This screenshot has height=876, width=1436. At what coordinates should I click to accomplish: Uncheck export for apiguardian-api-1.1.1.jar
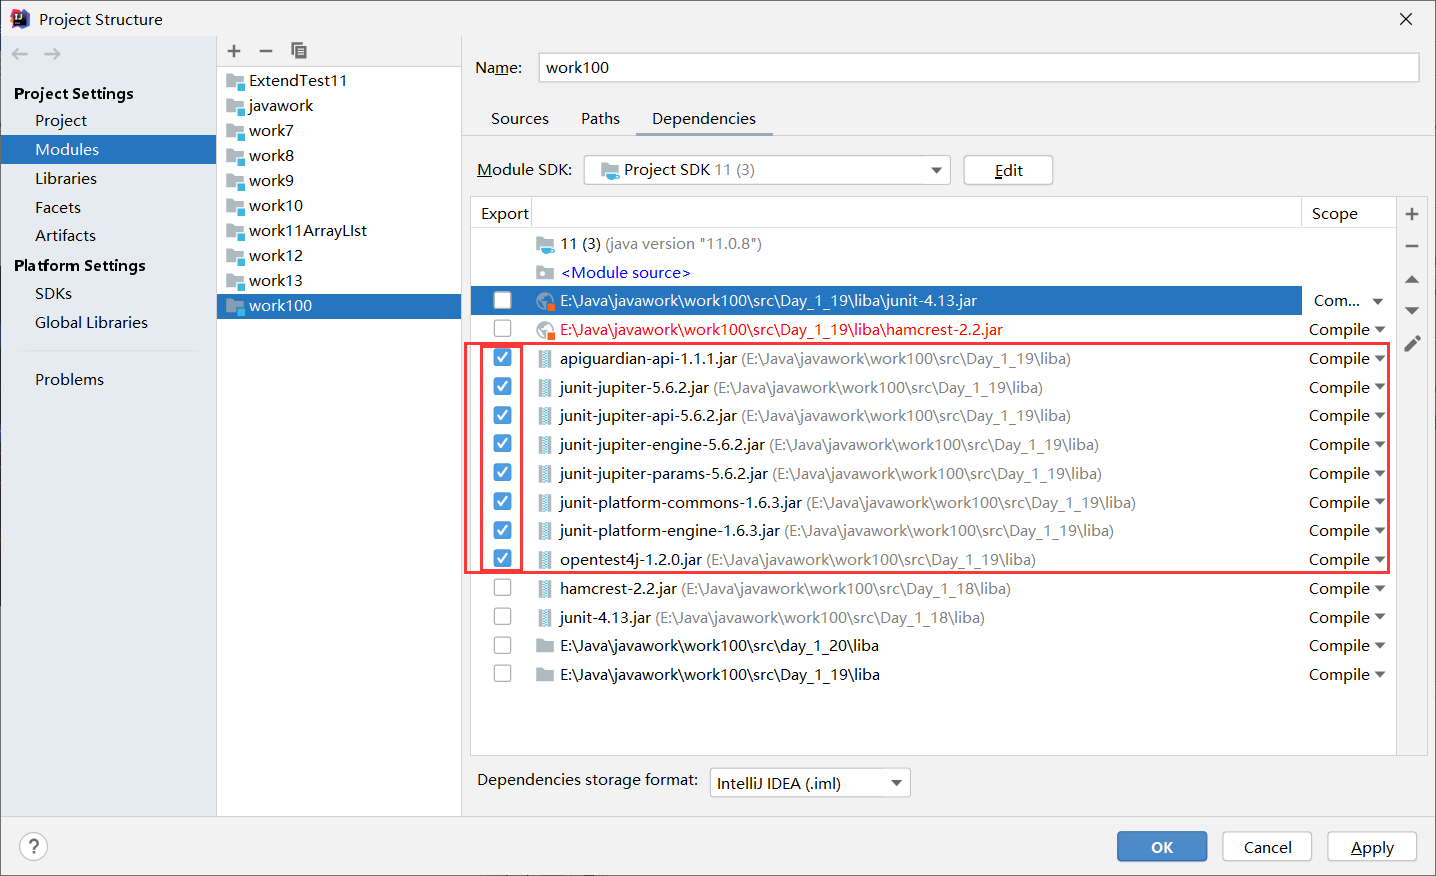pyautogui.click(x=502, y=358)
